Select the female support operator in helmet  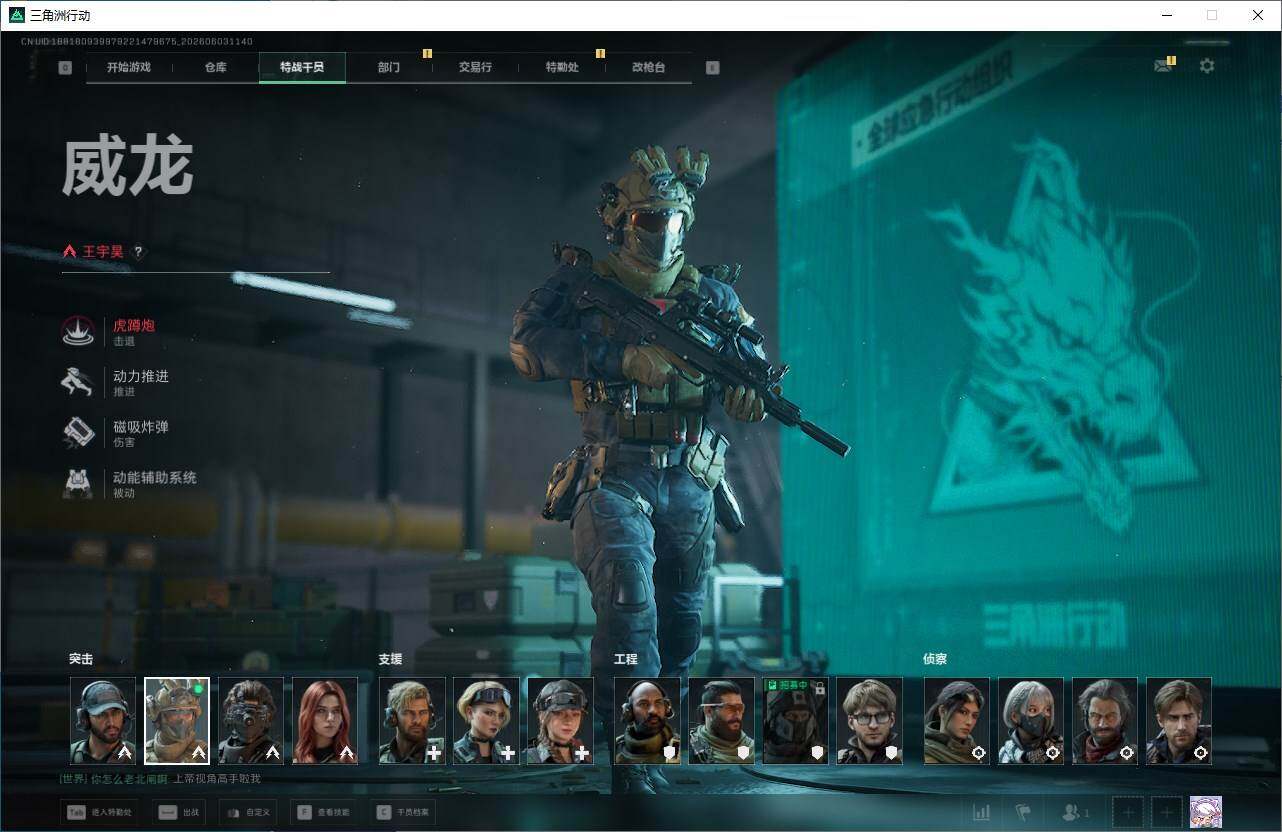(560, 721)
